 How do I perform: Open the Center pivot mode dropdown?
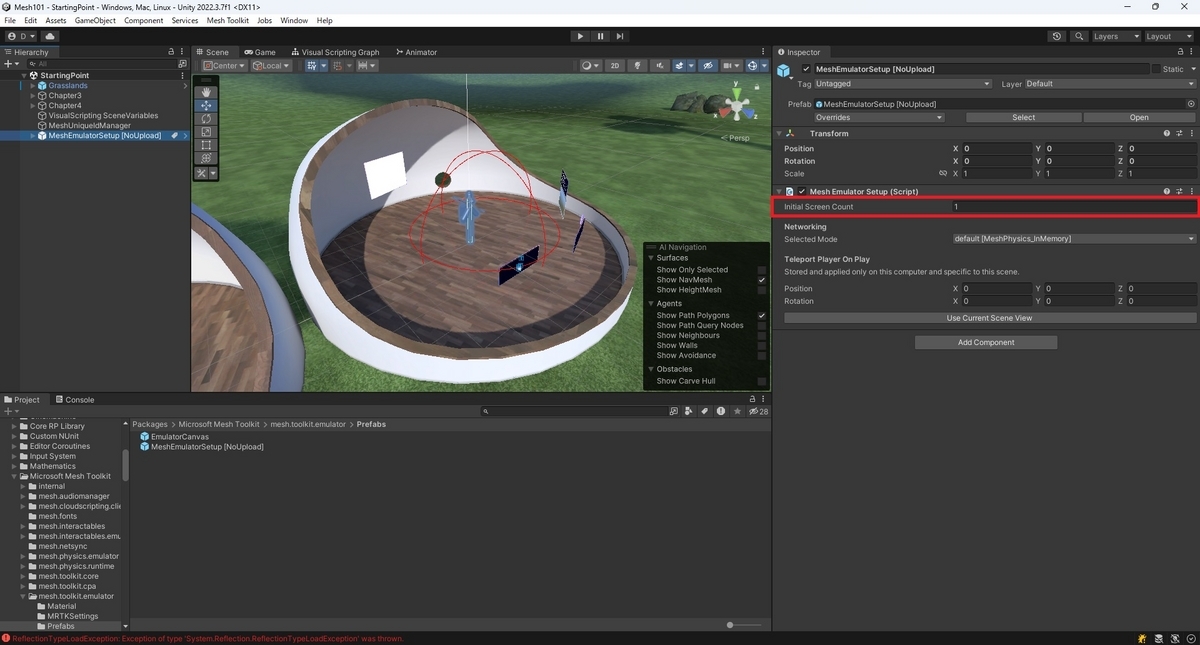pyautogui.click(x=224, y=66)
